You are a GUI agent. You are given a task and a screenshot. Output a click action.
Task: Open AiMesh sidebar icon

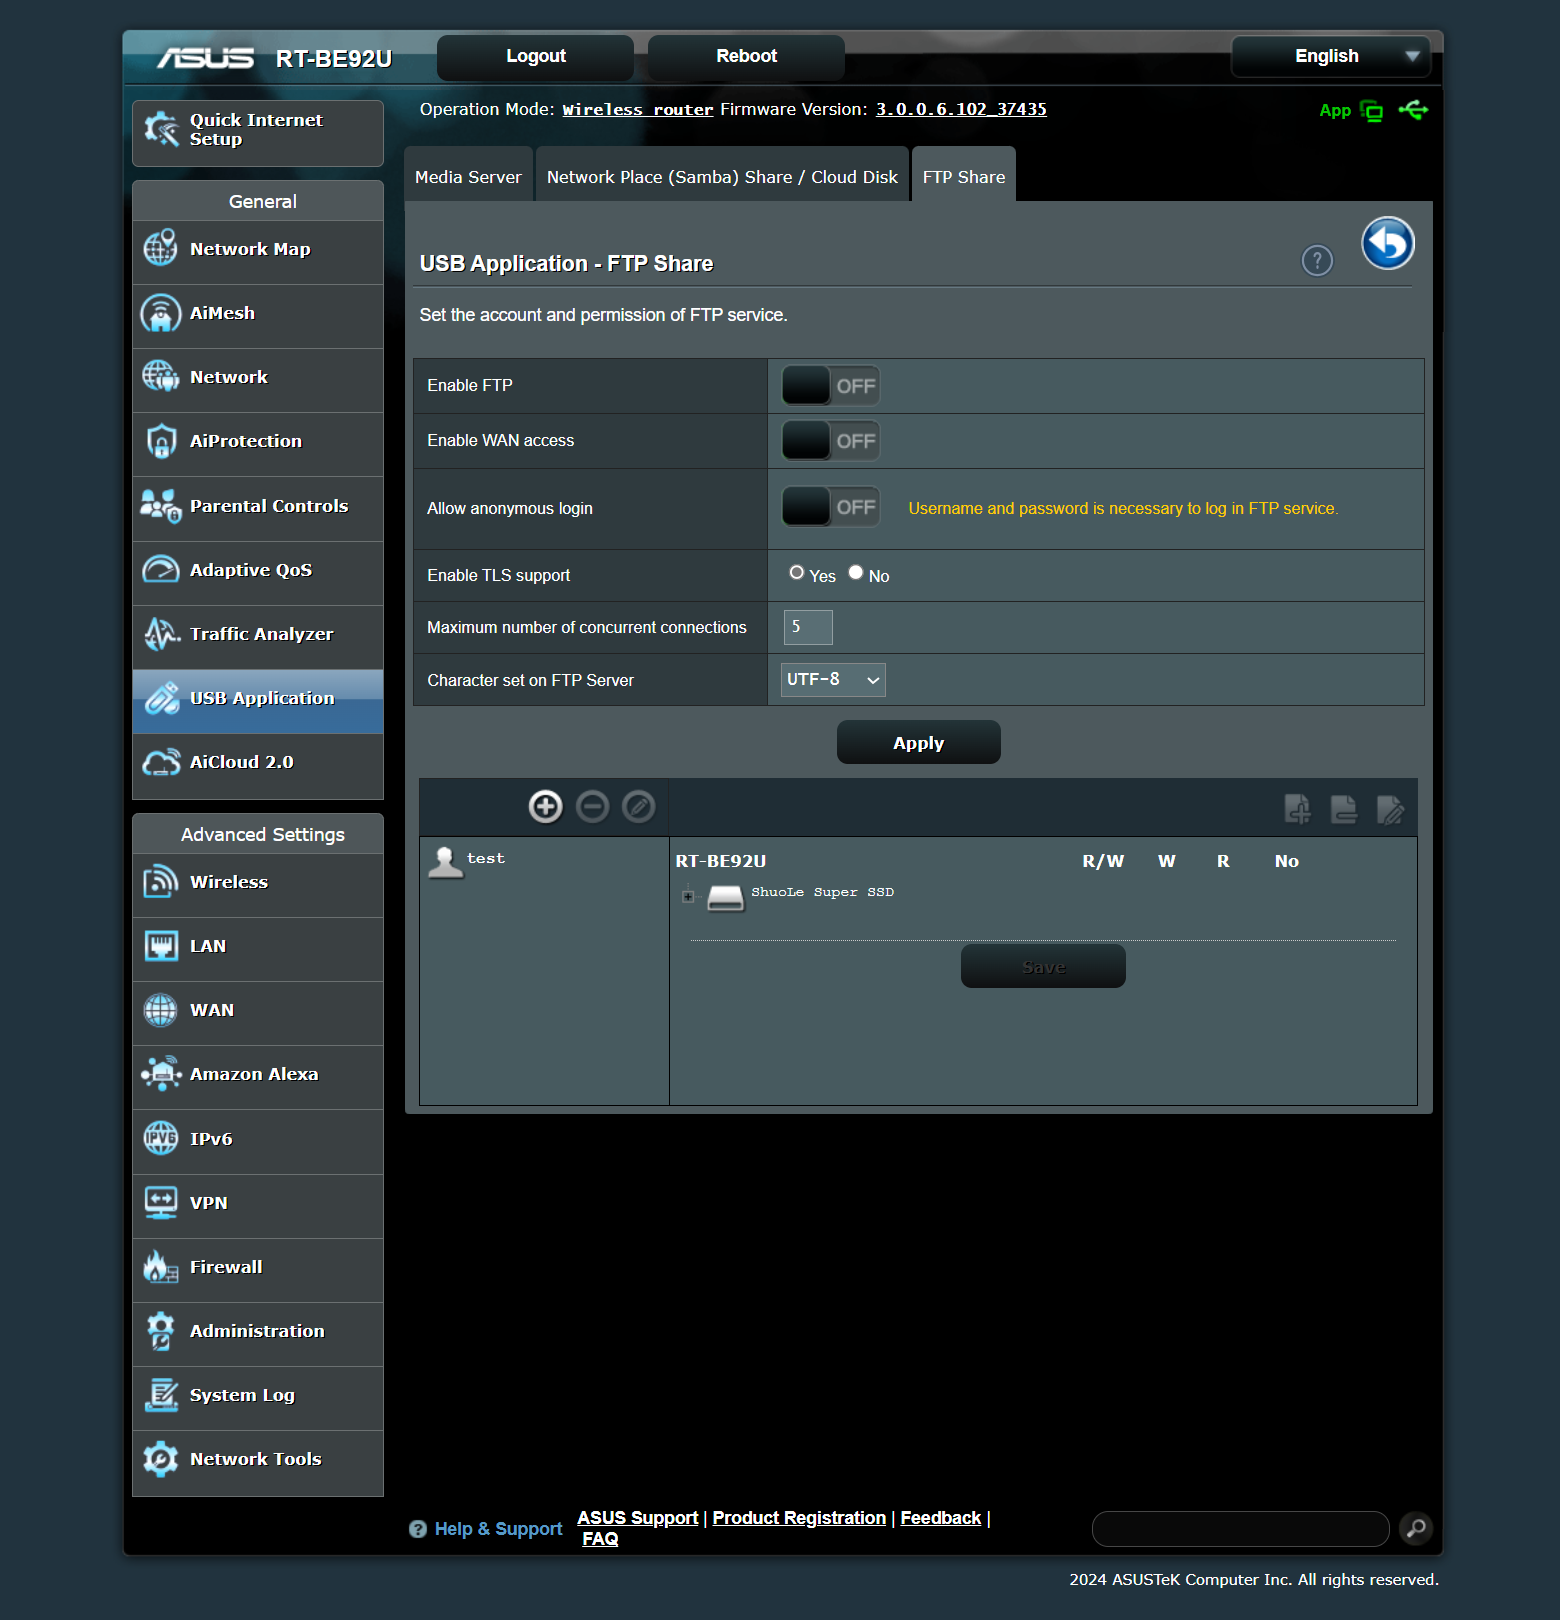tap(160, 313)
